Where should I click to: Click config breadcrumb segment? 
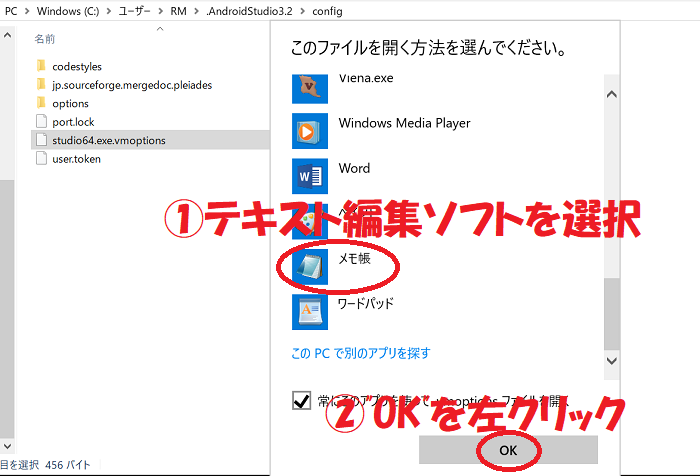327,11
